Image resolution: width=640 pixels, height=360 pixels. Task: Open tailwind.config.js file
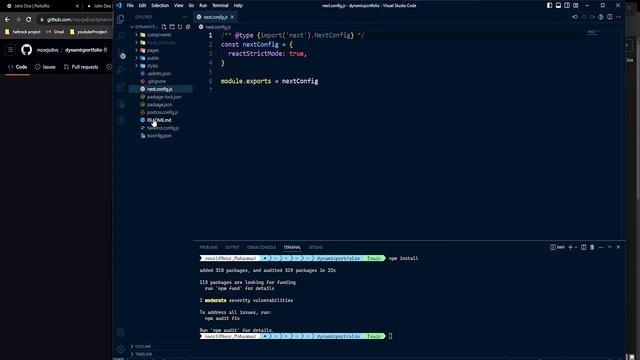(x=162, y=128)
